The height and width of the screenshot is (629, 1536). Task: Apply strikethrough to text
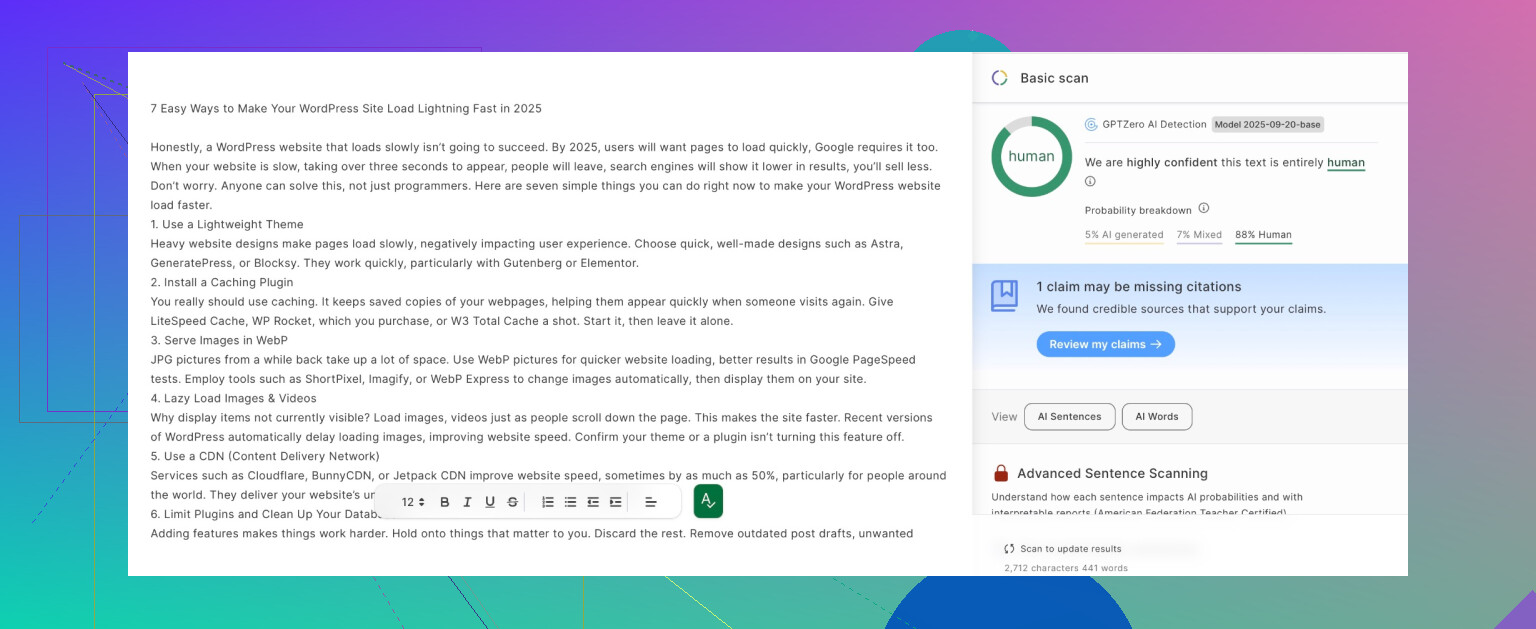(513, 502)
